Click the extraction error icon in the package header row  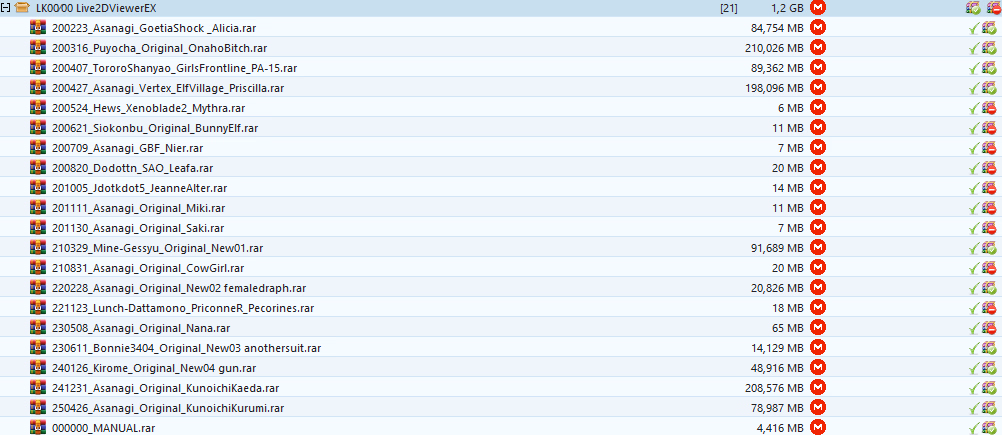(x=989, y=8)
